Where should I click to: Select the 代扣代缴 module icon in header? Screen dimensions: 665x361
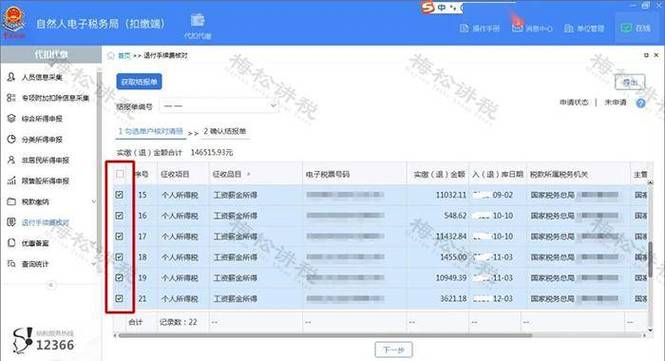tap(198, 25)
